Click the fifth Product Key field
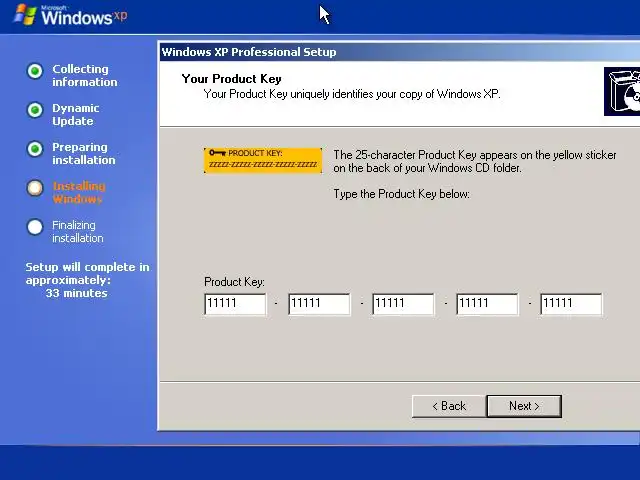640x480 pixels. [x=571, y=304]
